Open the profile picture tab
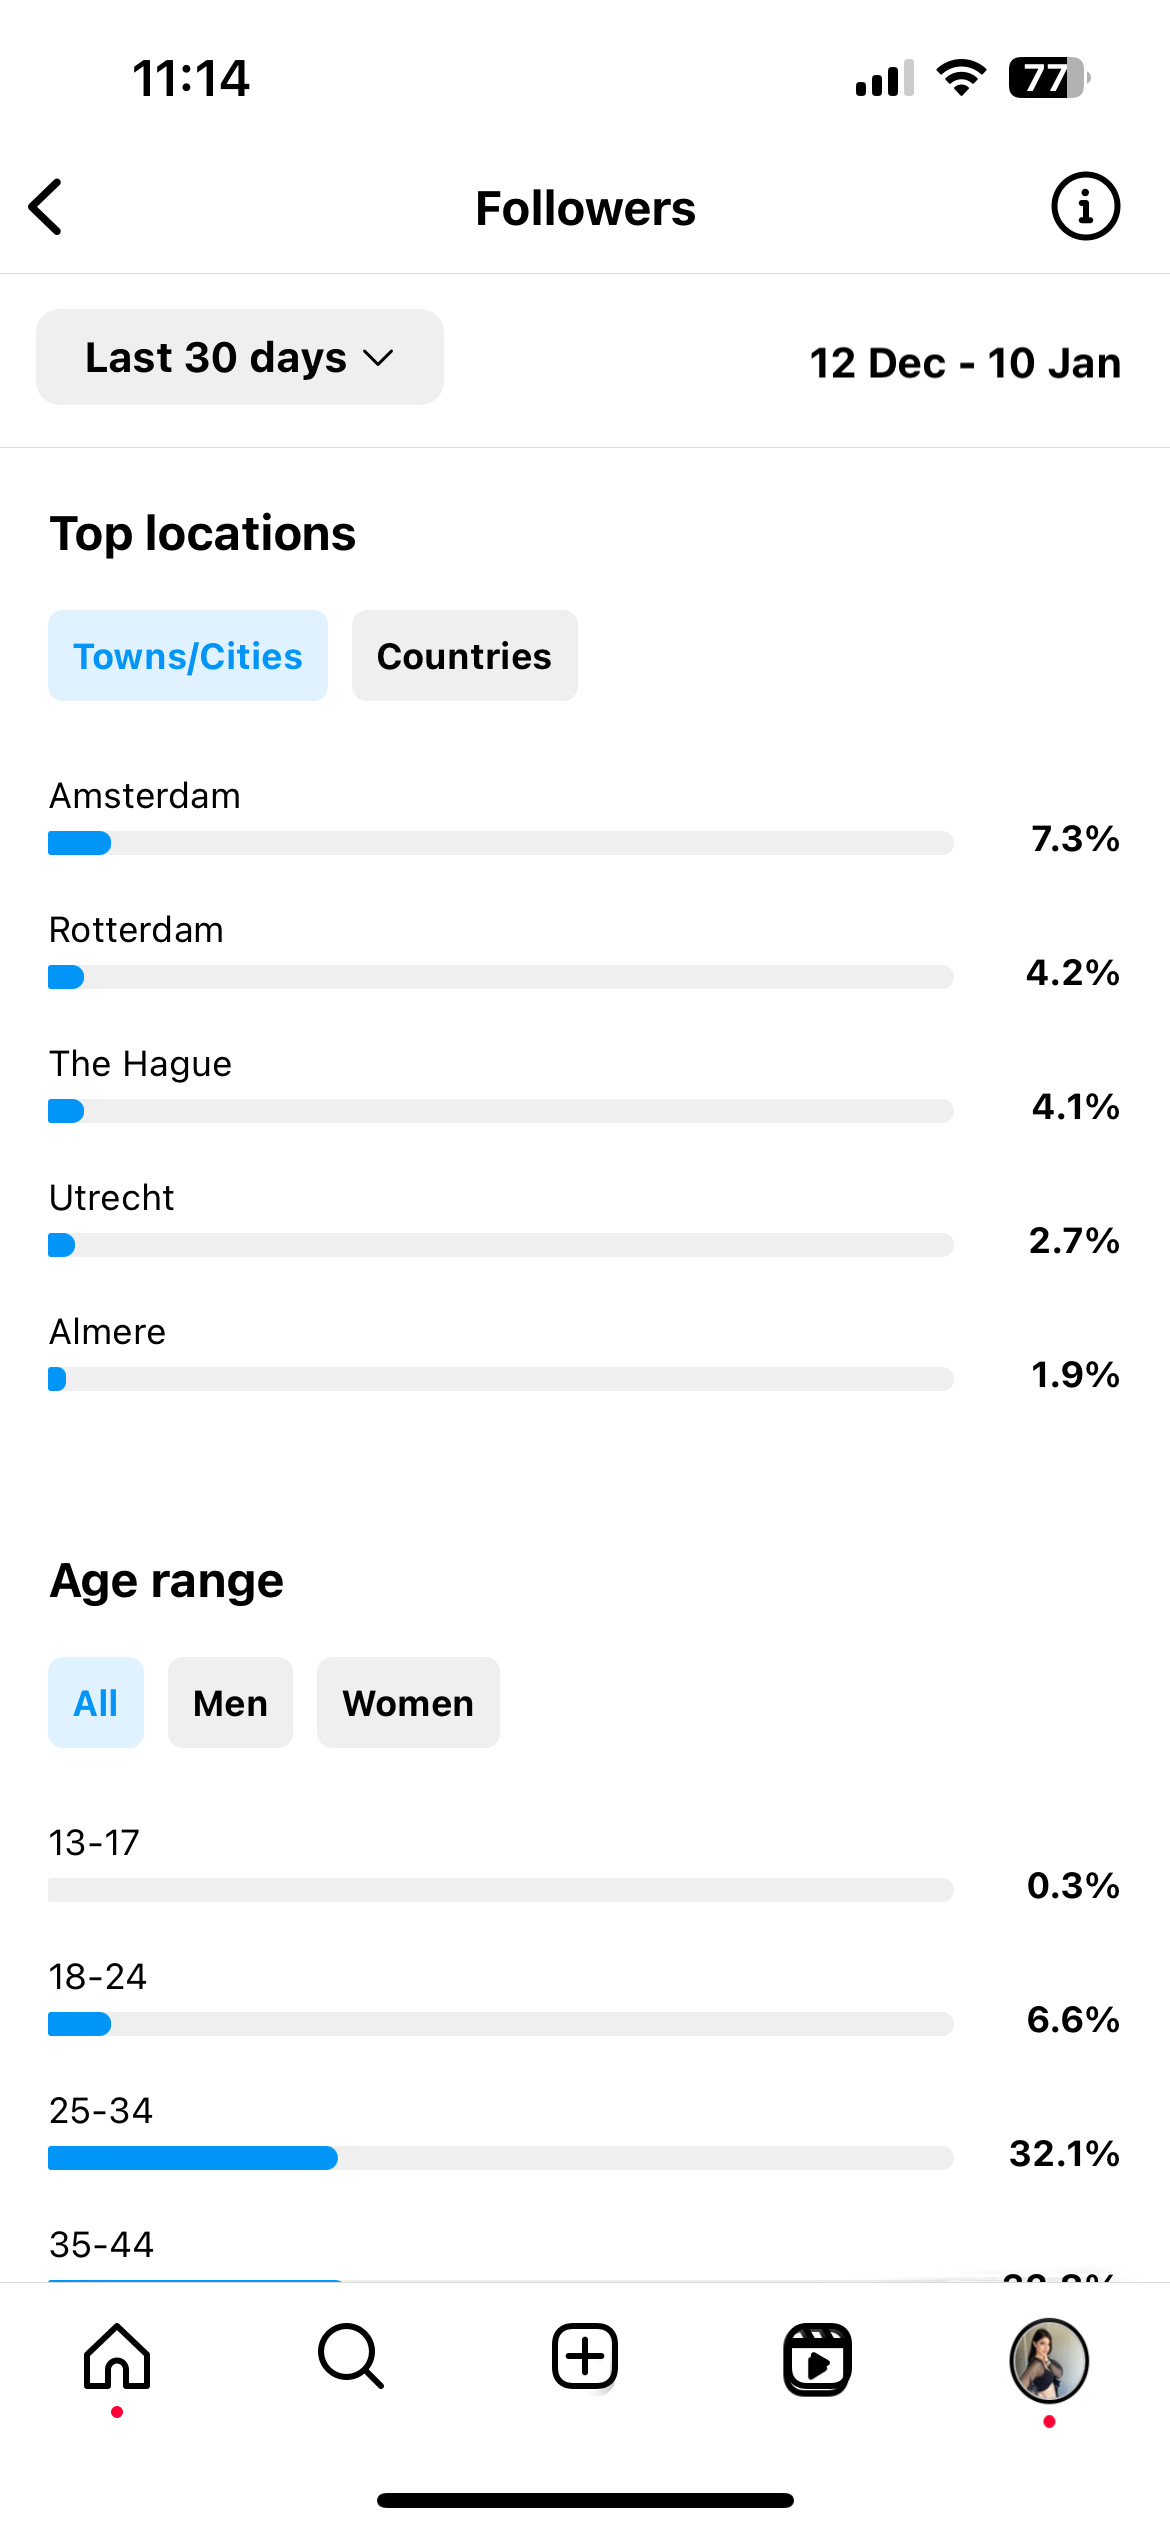This screenshot has width=1170, height=2532. [1049, 2360]
